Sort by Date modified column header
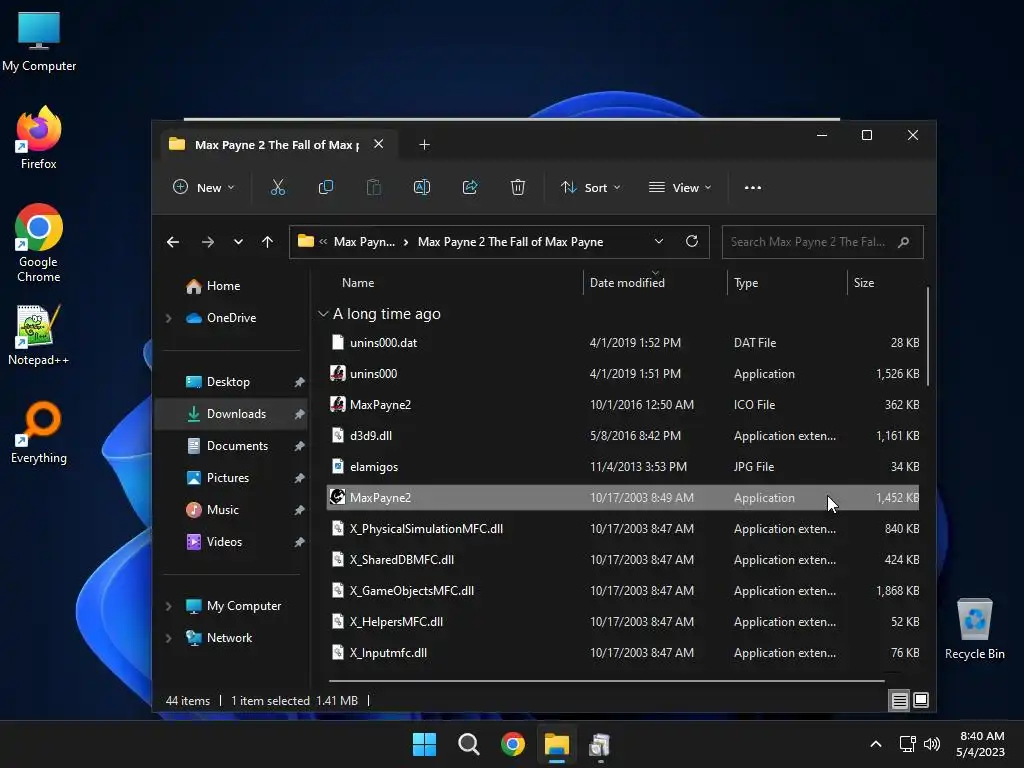The height and width of the screenshot is (768, 1024). click(627, 283)
